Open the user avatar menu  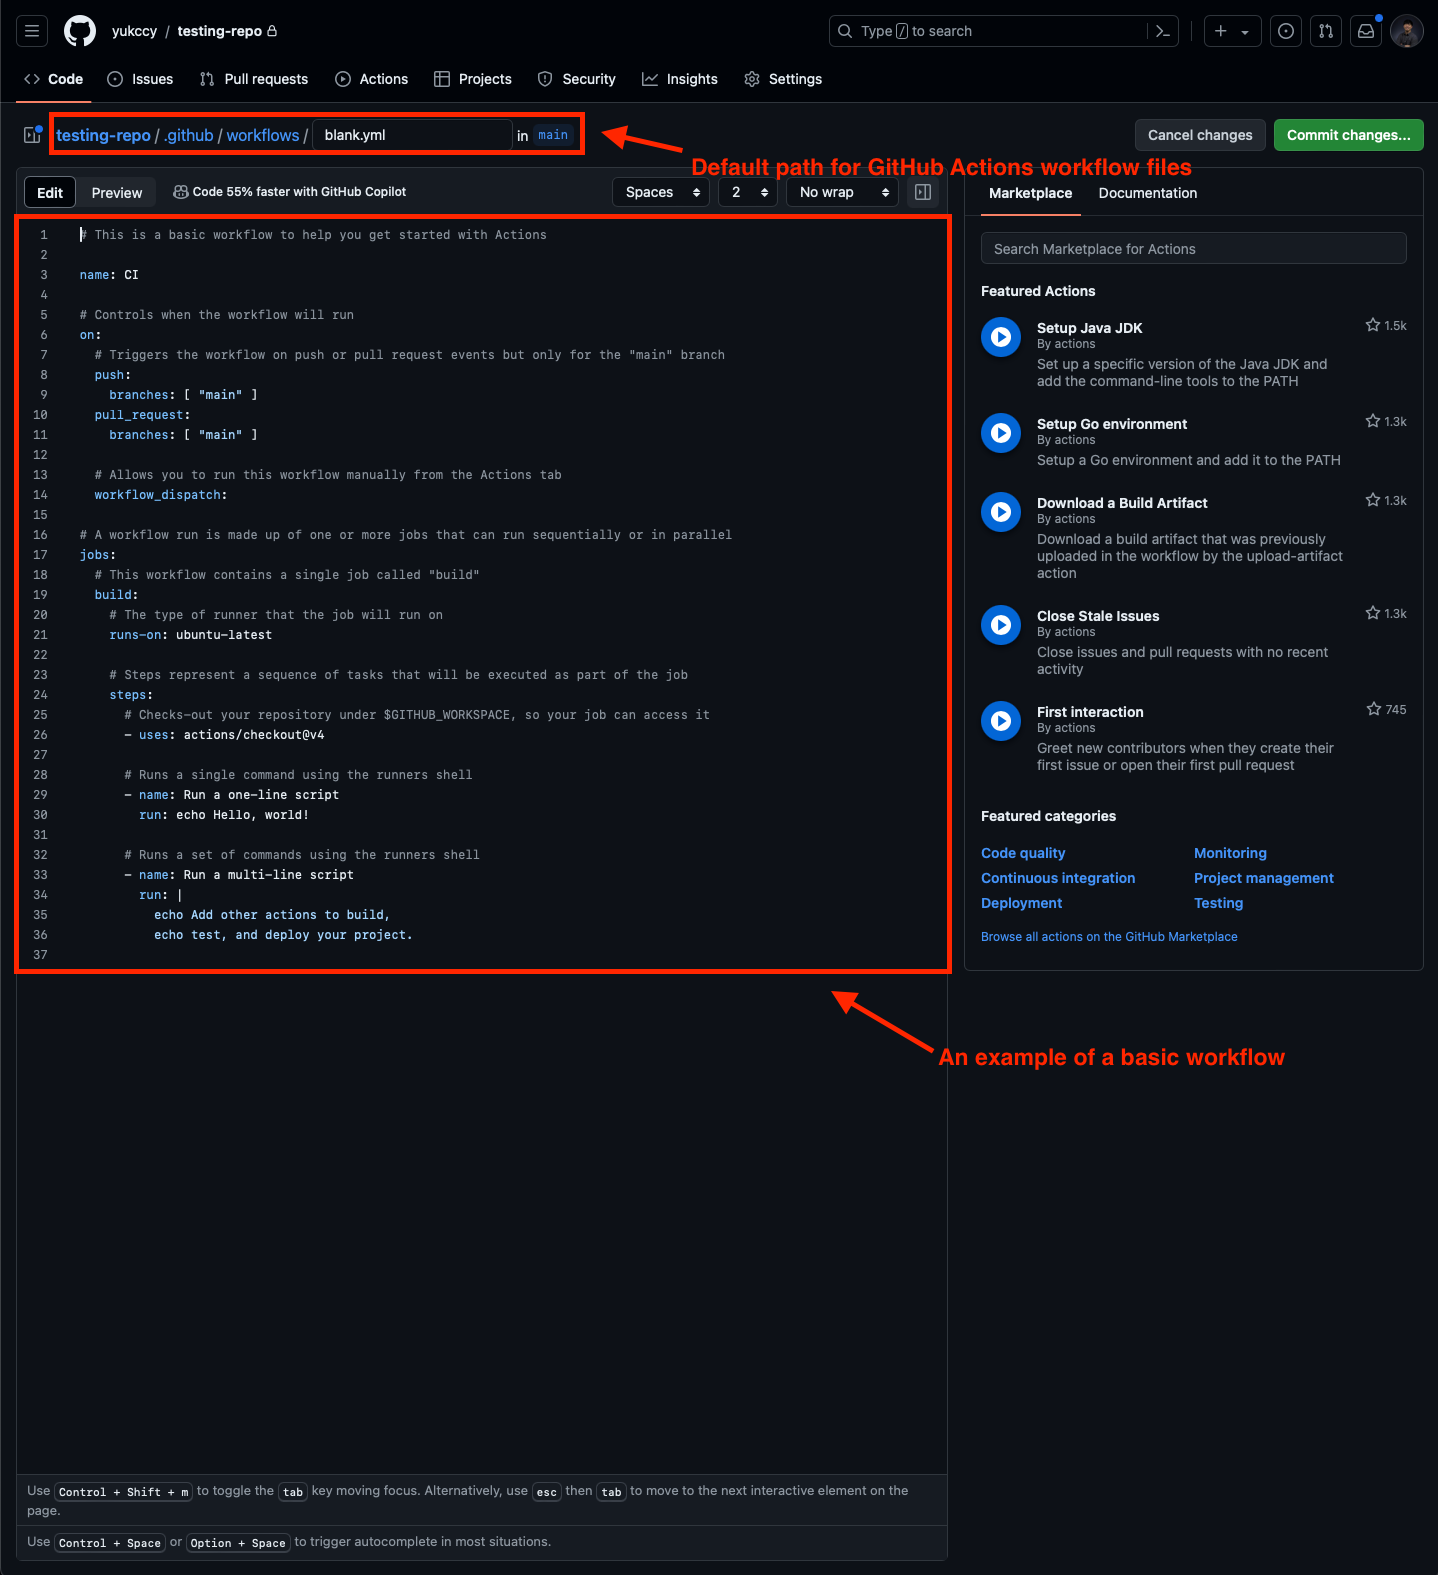1406,31
